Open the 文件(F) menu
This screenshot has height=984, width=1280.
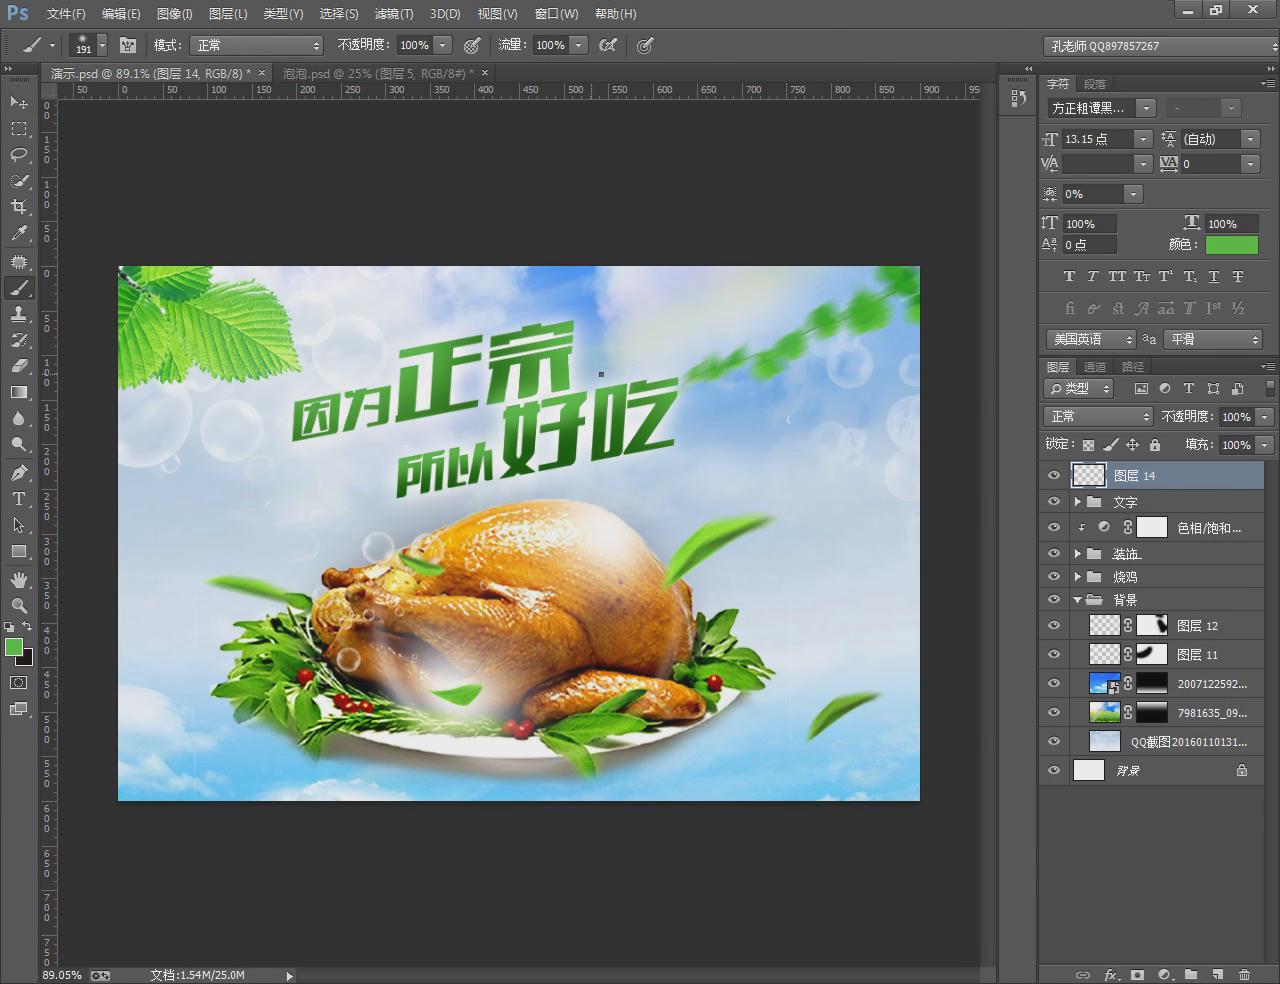66,14
